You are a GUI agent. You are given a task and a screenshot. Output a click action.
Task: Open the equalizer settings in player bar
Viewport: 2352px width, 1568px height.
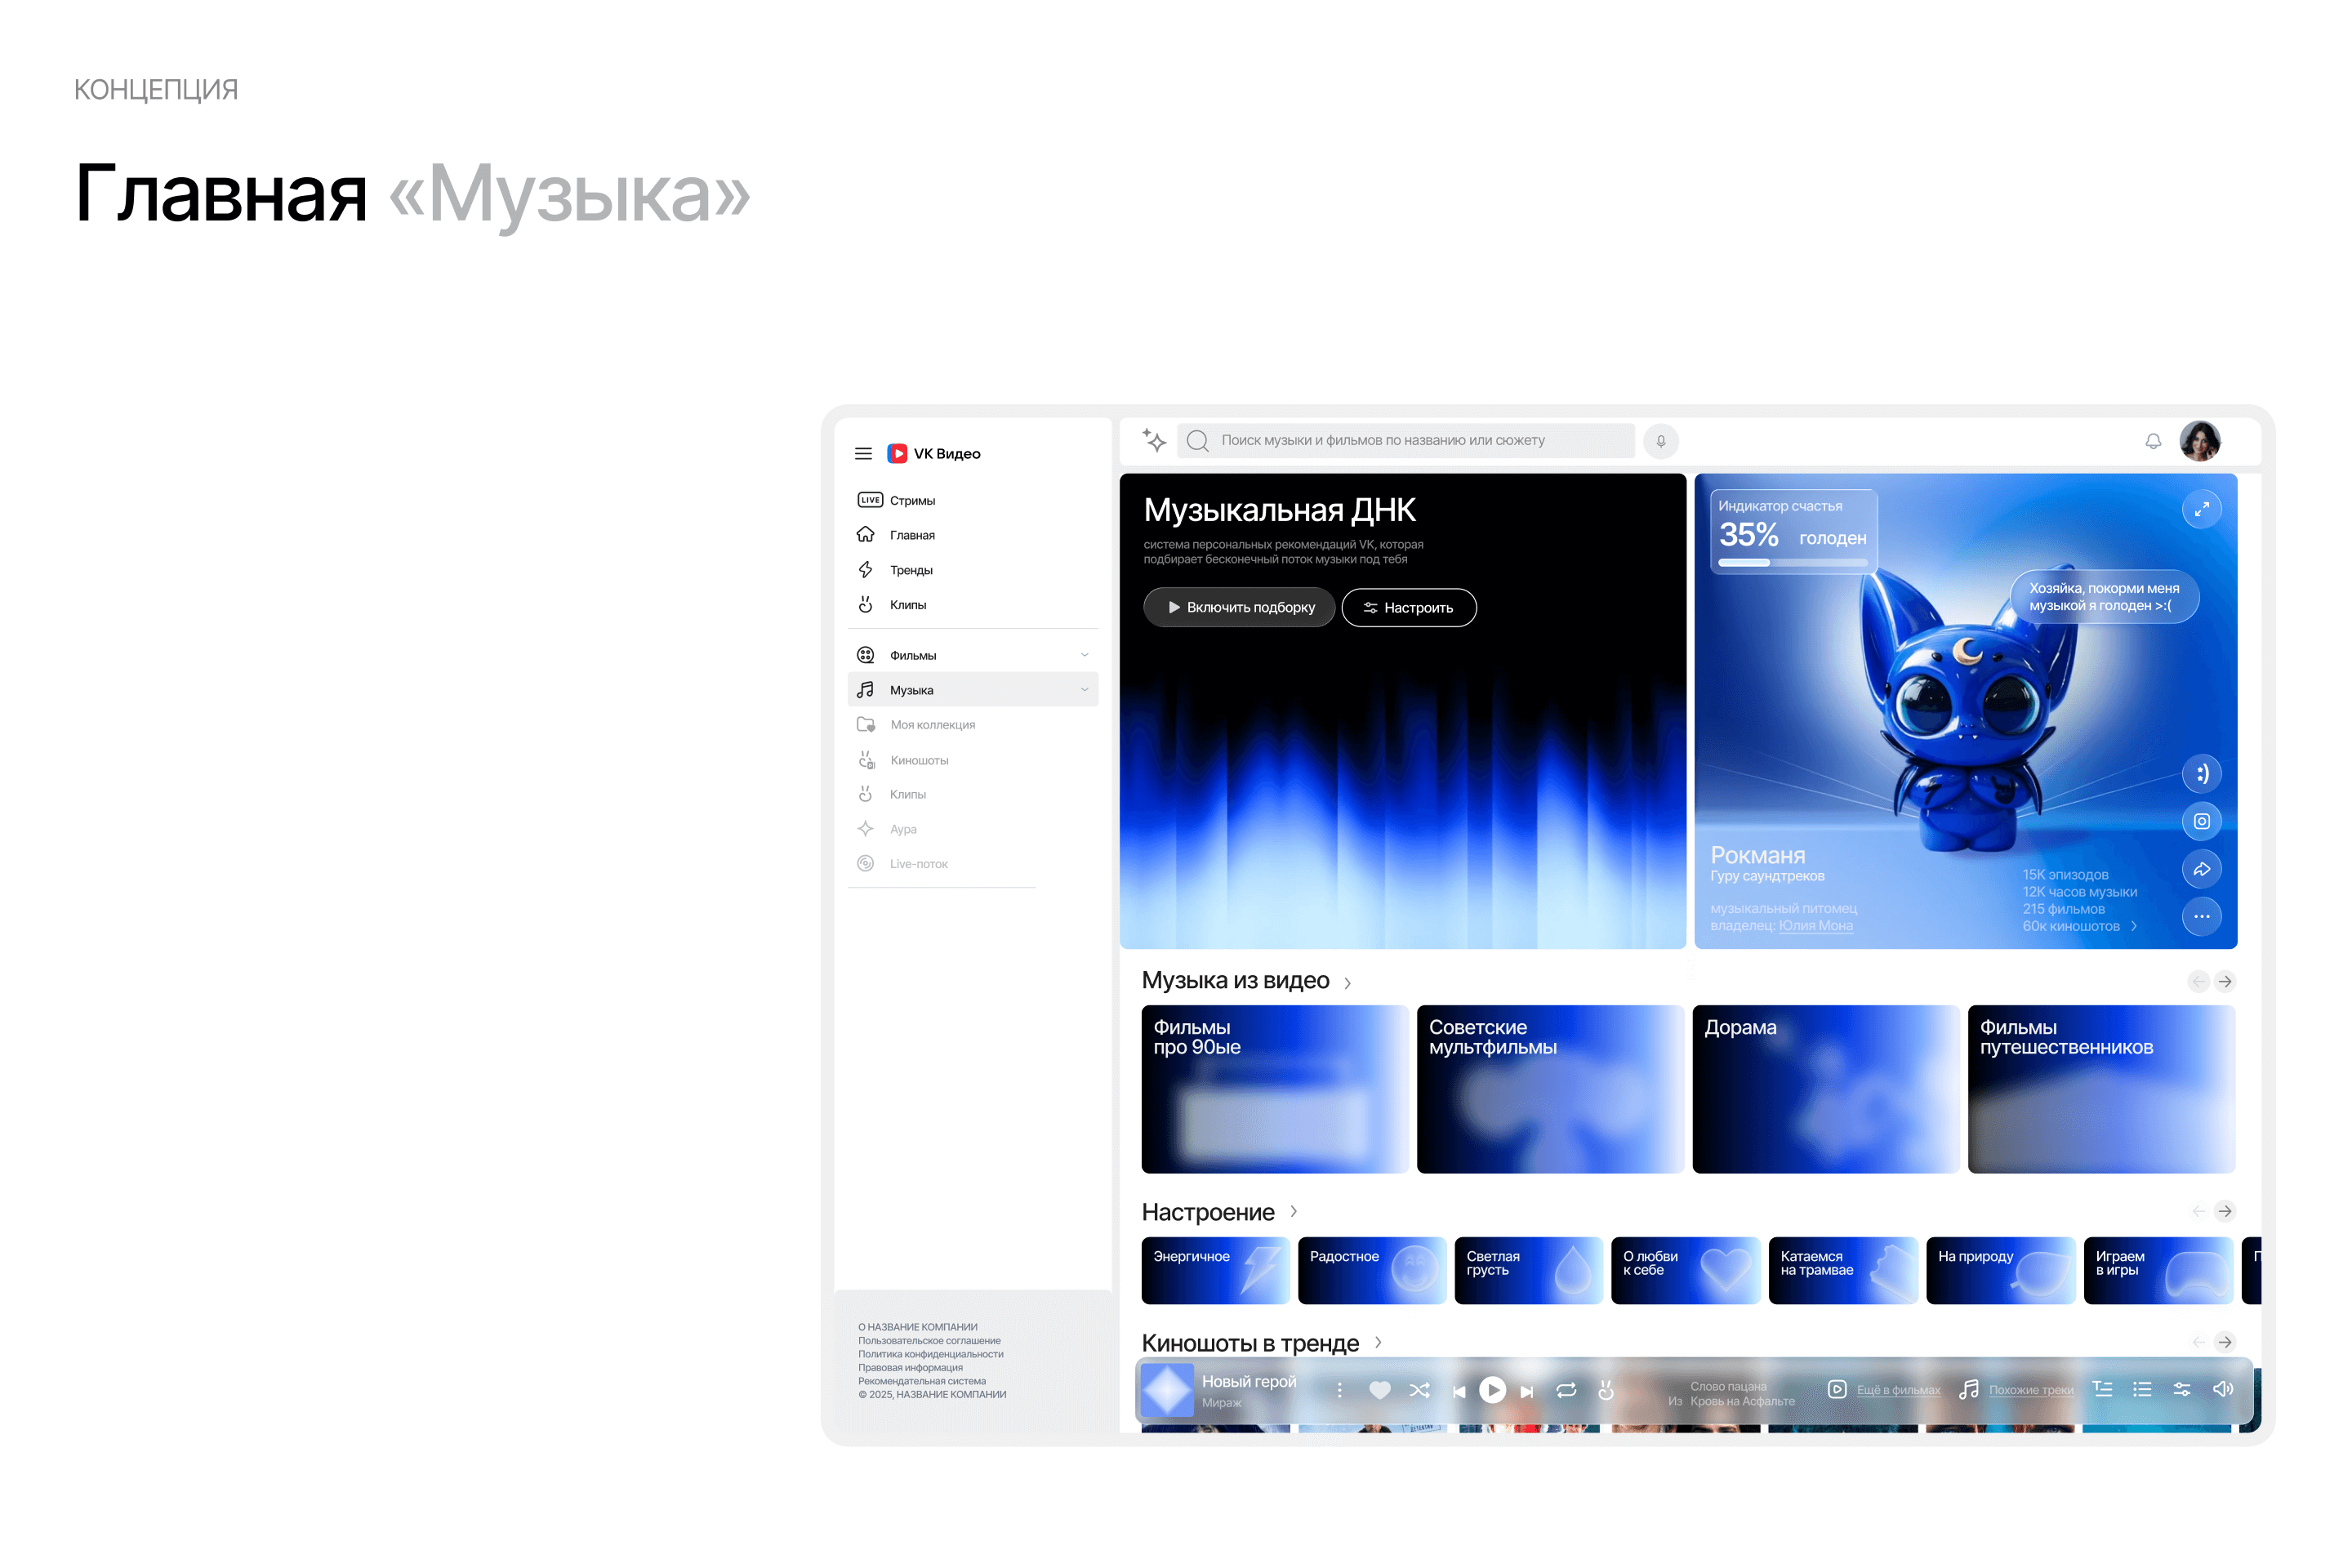pyautogui.click(x=2182, y=1389)
